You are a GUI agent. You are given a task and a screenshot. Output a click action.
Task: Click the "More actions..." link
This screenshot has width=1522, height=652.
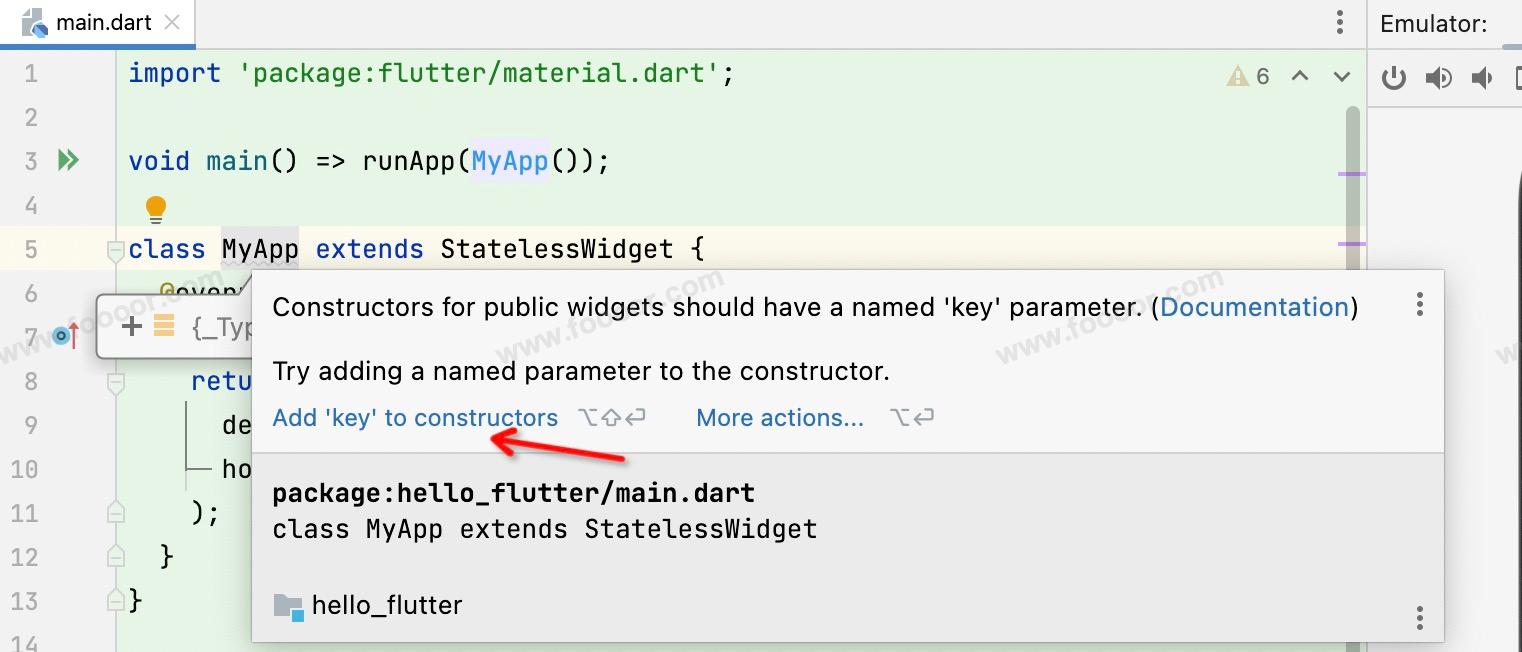click(x=780, y=418)
